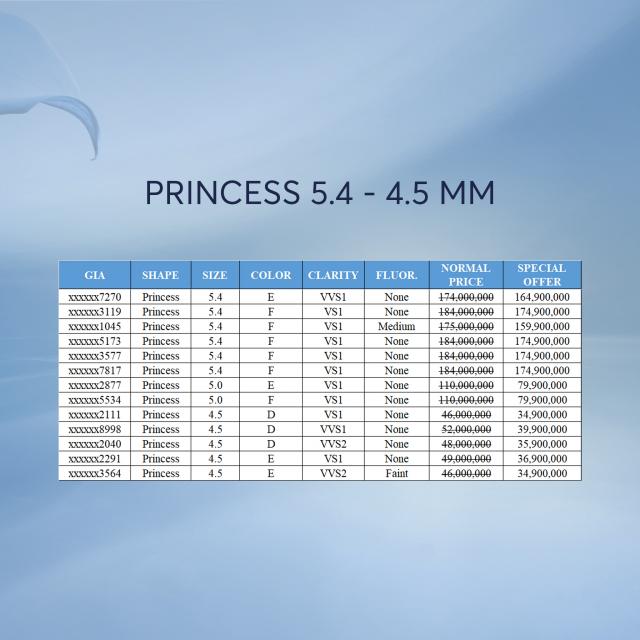This screenshot has height=640, width=640.
Task: Select the FLUOR. column header
Action: [x=396, y=275]
